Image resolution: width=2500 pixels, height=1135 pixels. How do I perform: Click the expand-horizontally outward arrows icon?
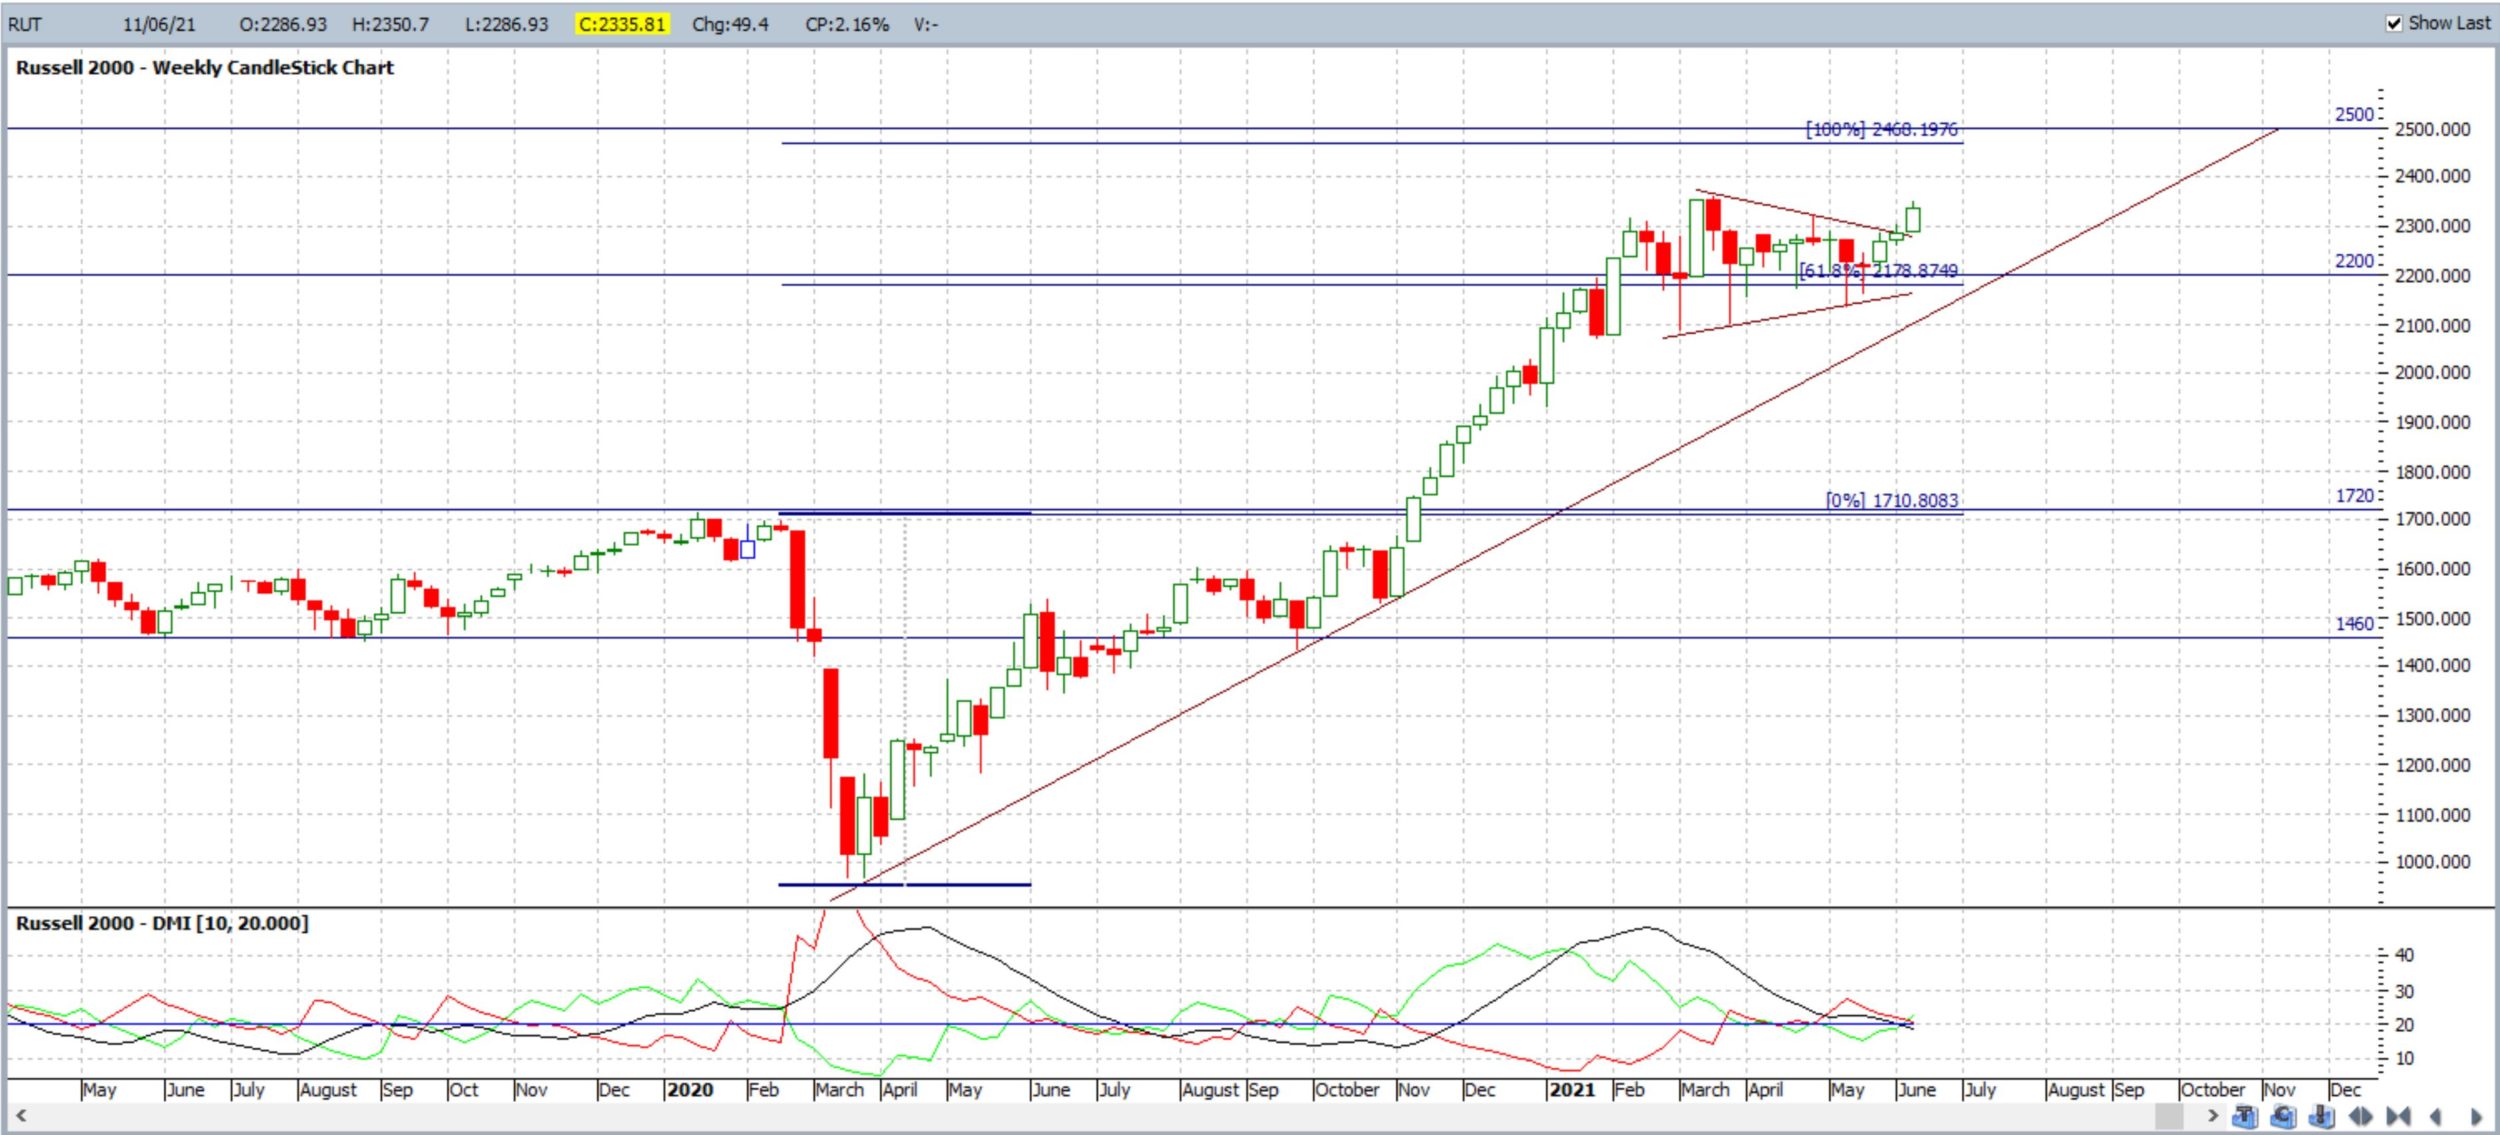(x=2361, y=1116)
